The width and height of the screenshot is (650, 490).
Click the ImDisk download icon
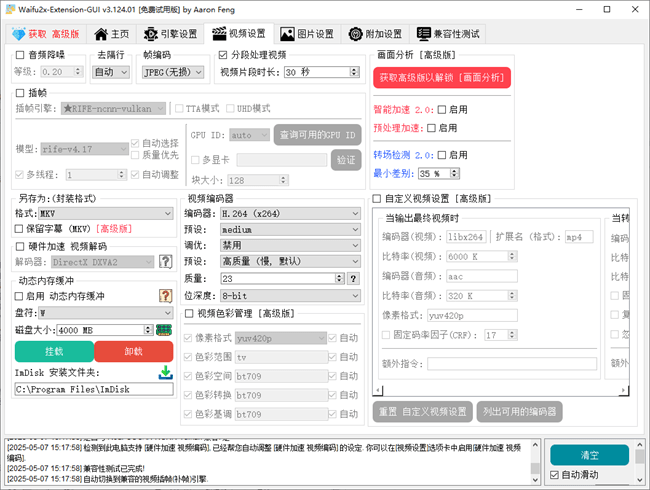click(165, 373)
